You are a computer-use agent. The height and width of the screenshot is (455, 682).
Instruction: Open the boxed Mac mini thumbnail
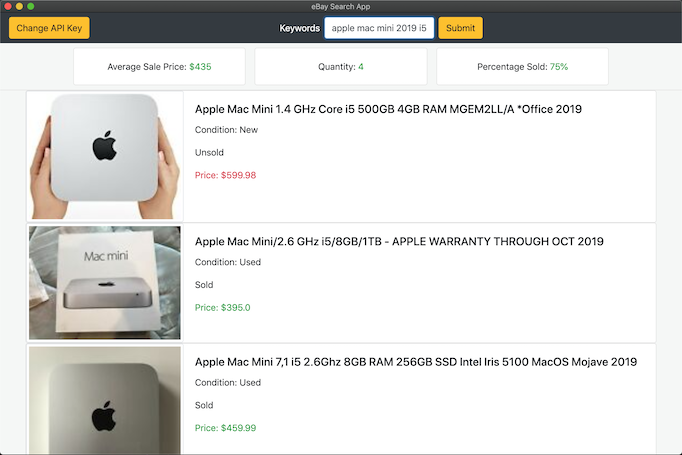click(x=105, y=283)
